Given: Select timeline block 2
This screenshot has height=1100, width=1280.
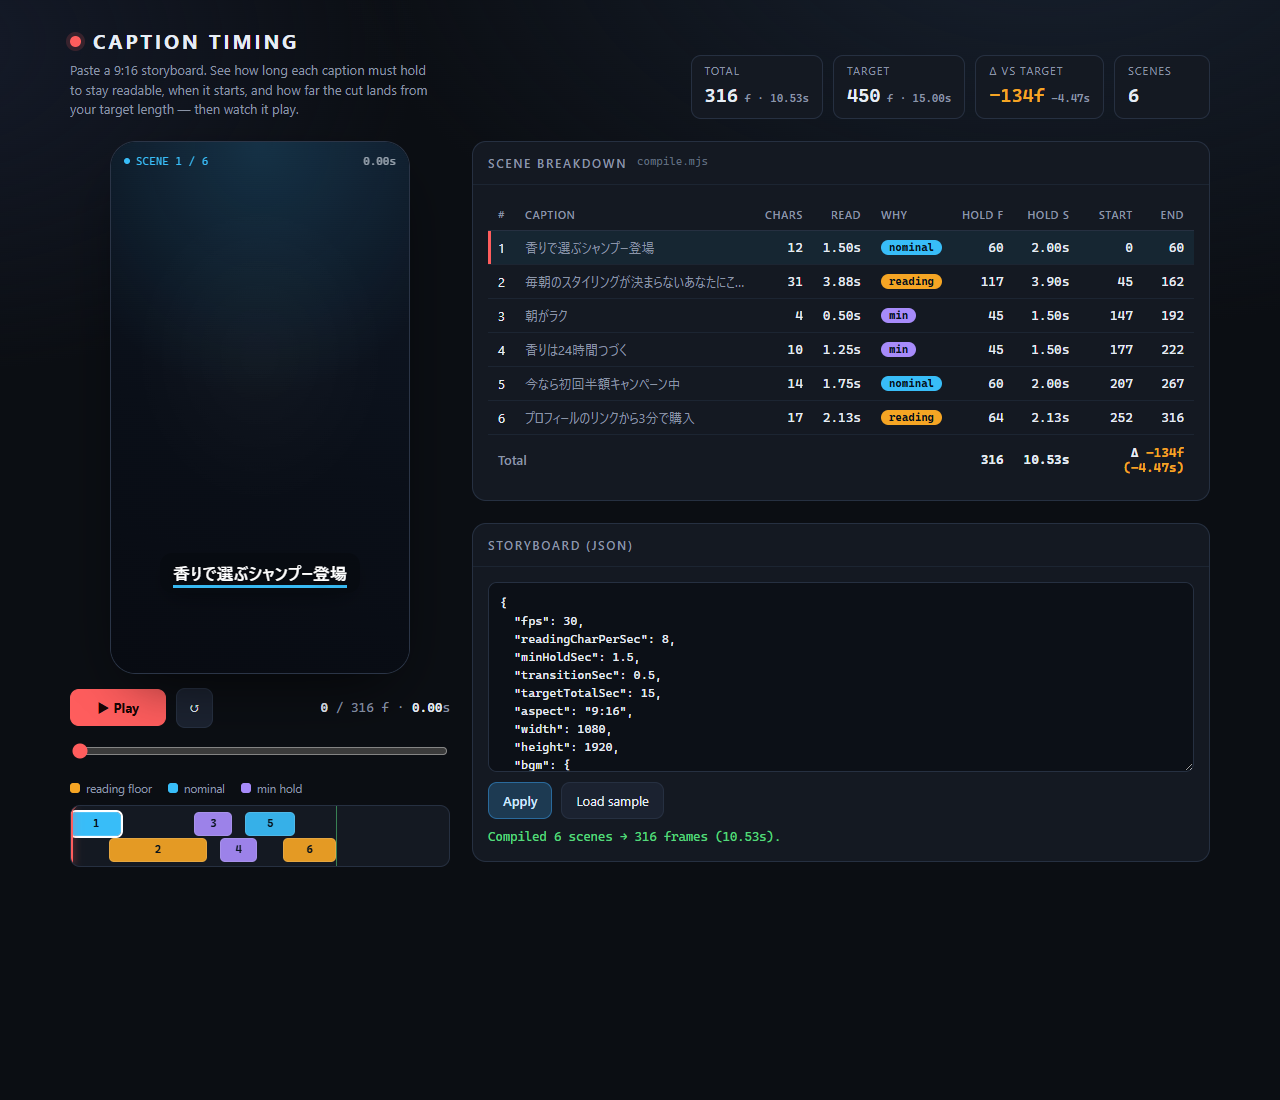Looking at the screenshot, I should 158,850.
